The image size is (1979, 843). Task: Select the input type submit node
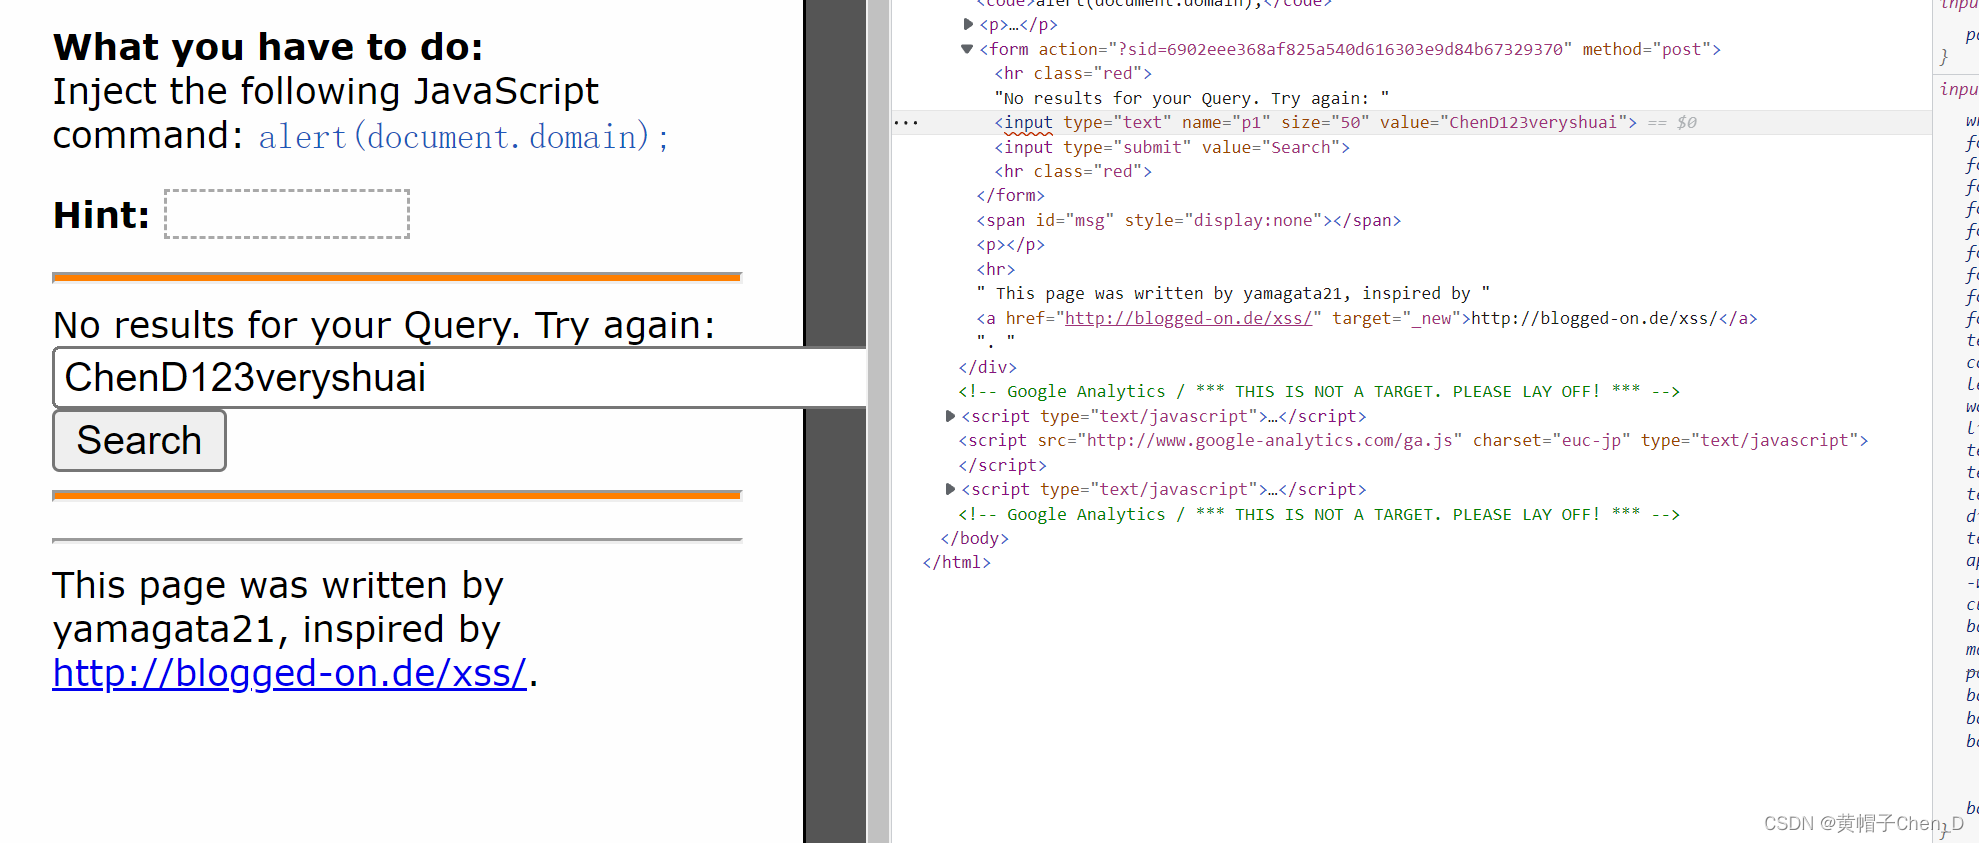[x=1172, y=147]
